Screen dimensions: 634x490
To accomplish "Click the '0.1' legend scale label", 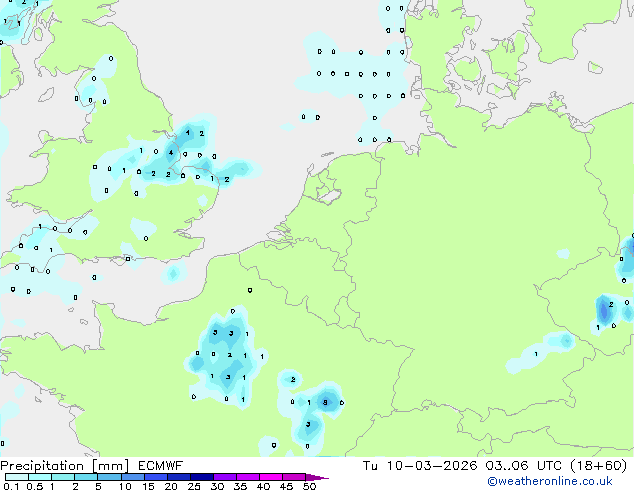I will (x=11, y=486).
